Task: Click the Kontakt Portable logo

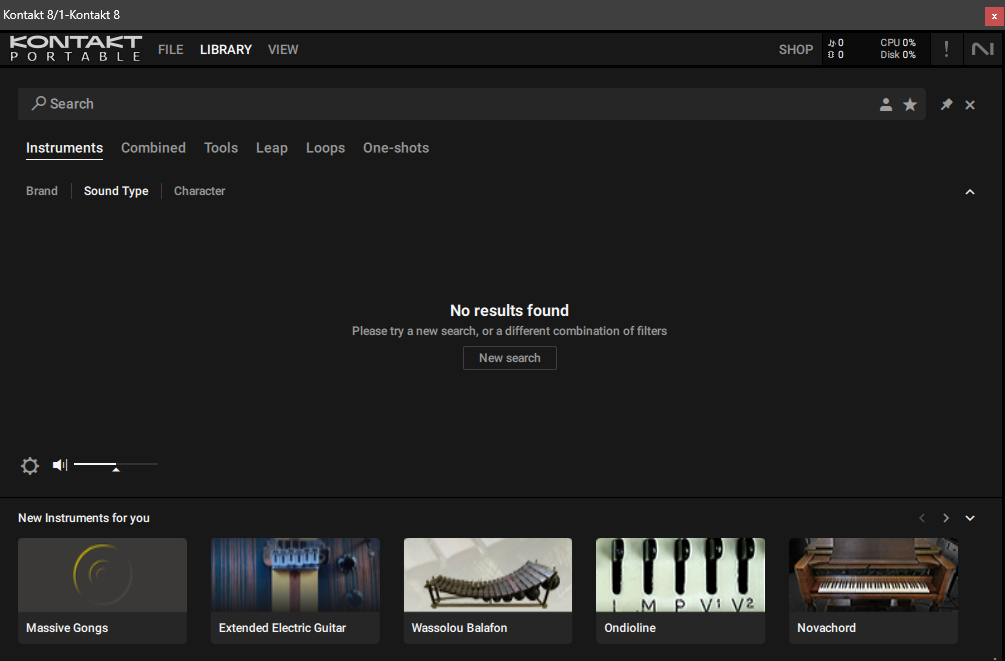Action: (76, 49)
